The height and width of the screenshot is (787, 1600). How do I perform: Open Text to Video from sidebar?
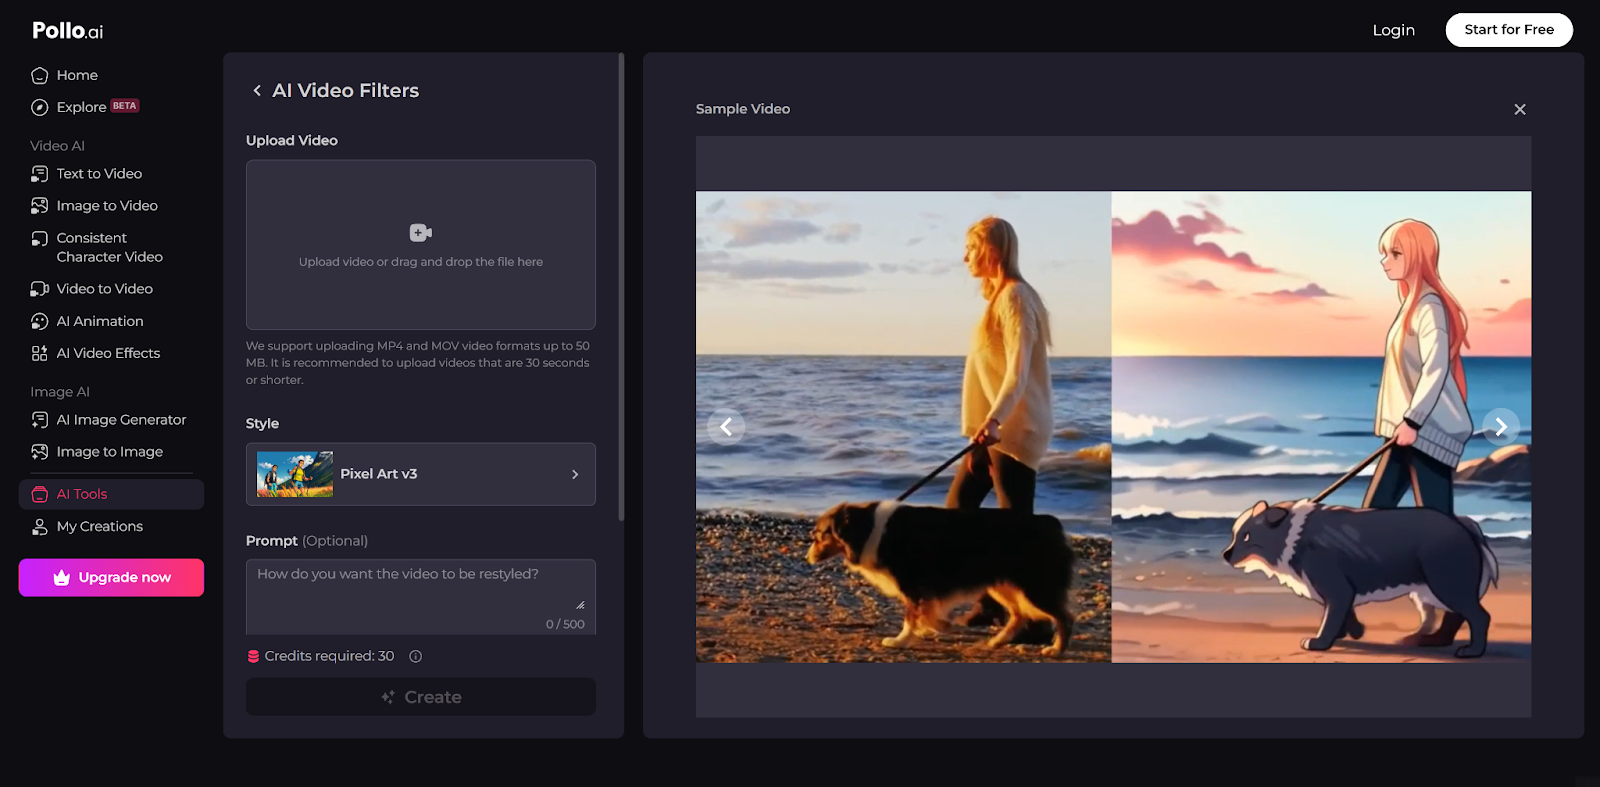tap(99, 174)
